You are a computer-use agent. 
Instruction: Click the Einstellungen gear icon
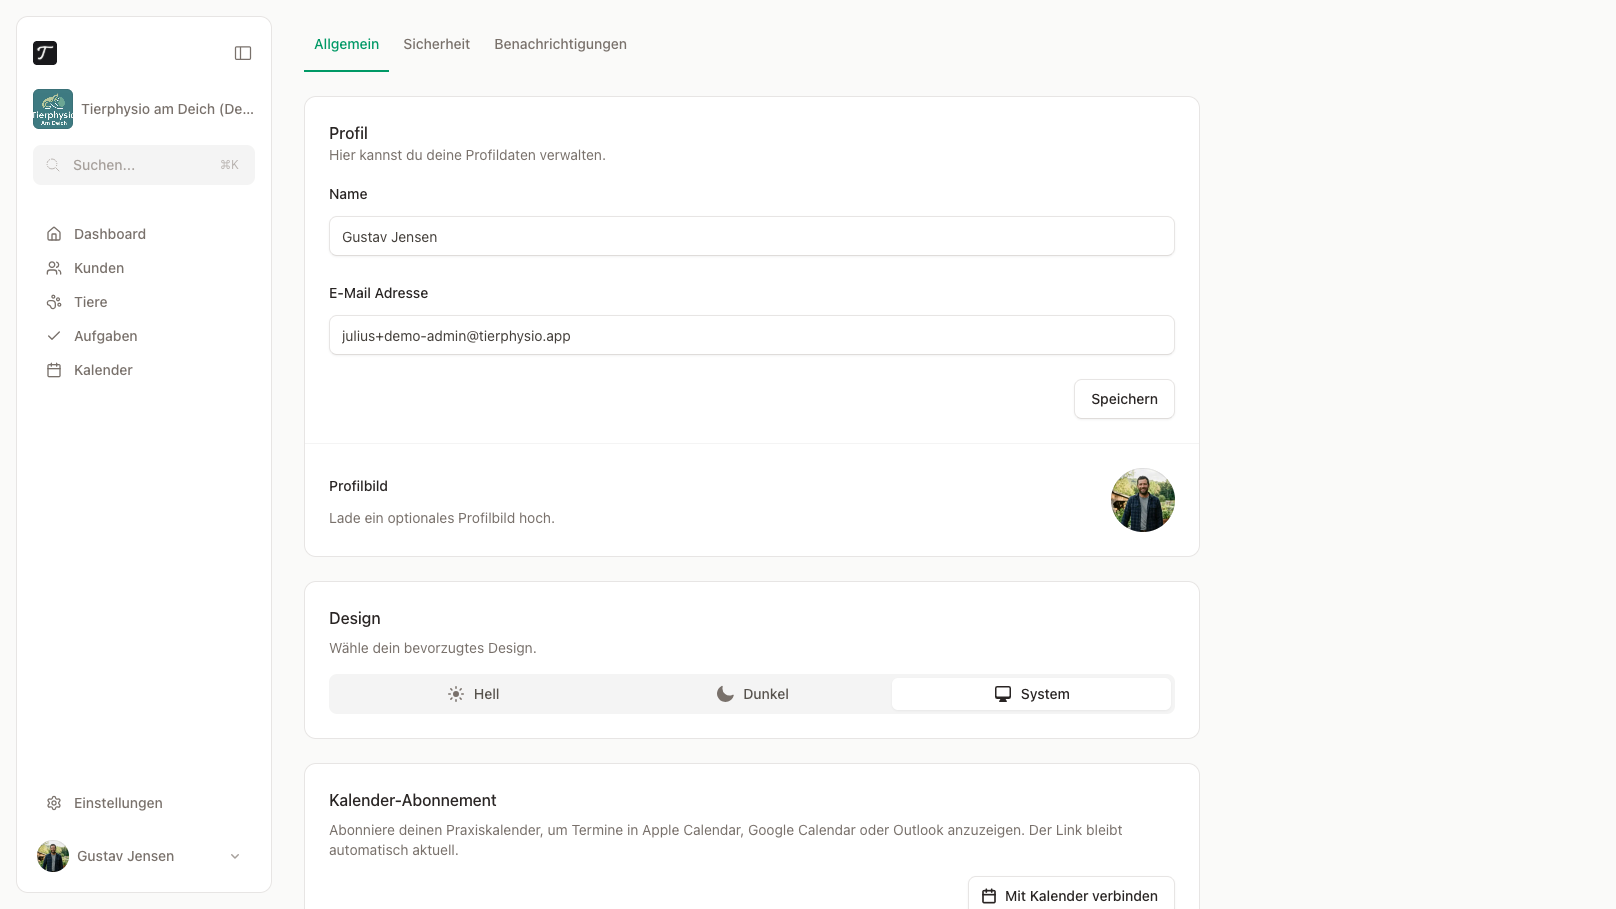click(x=54, y=803)
